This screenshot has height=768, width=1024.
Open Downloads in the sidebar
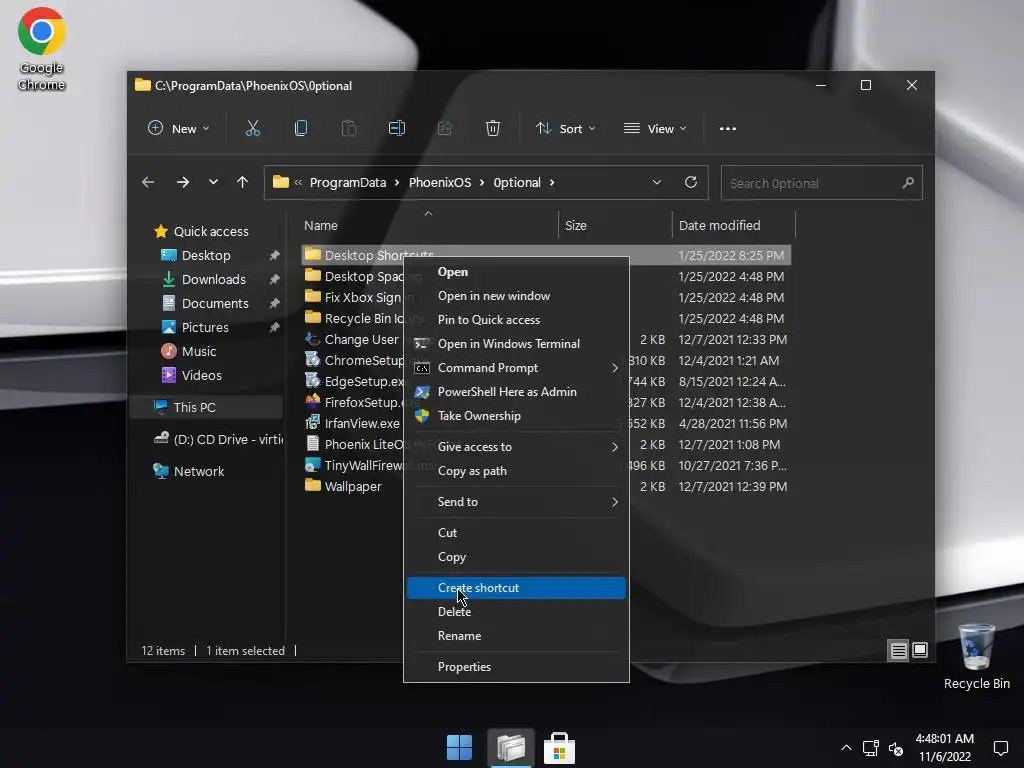point(214,280)
